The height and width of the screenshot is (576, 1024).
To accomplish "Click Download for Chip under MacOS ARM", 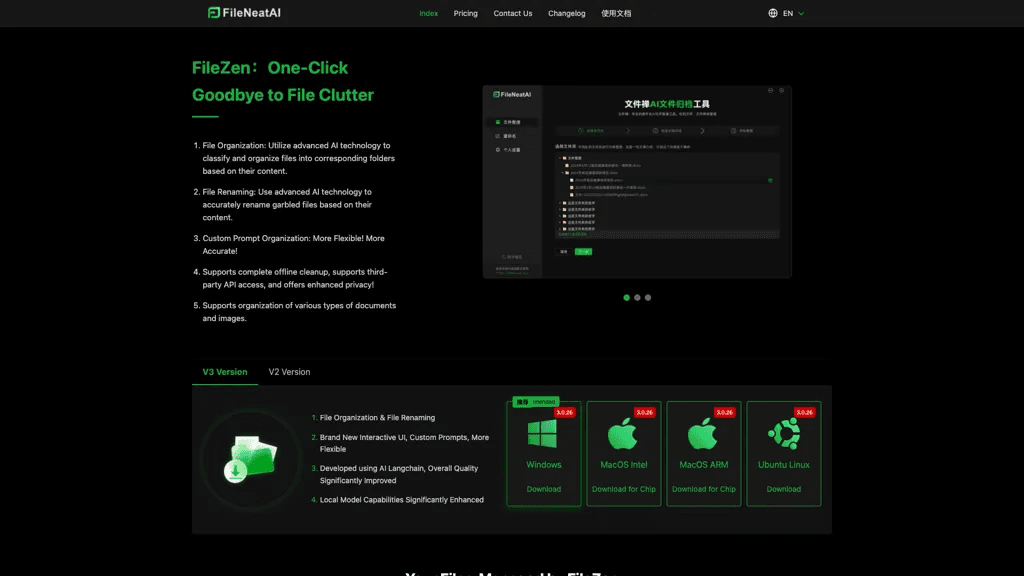I will tap(703, 489).
